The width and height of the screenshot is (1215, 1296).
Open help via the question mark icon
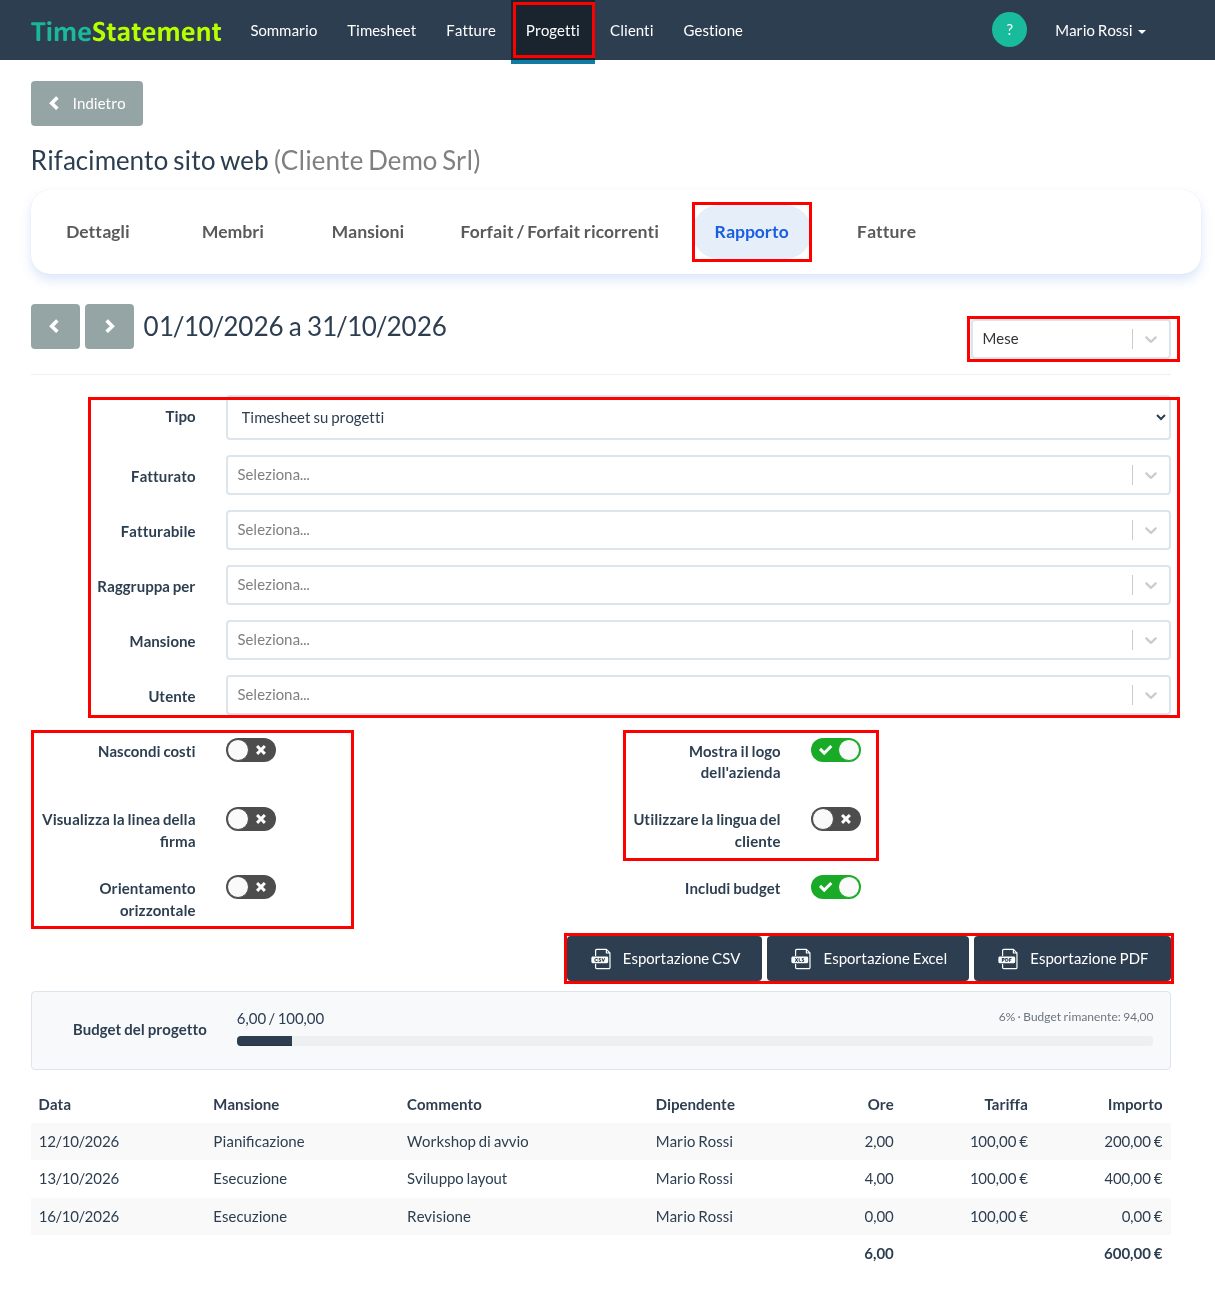tap(1009, 30)
